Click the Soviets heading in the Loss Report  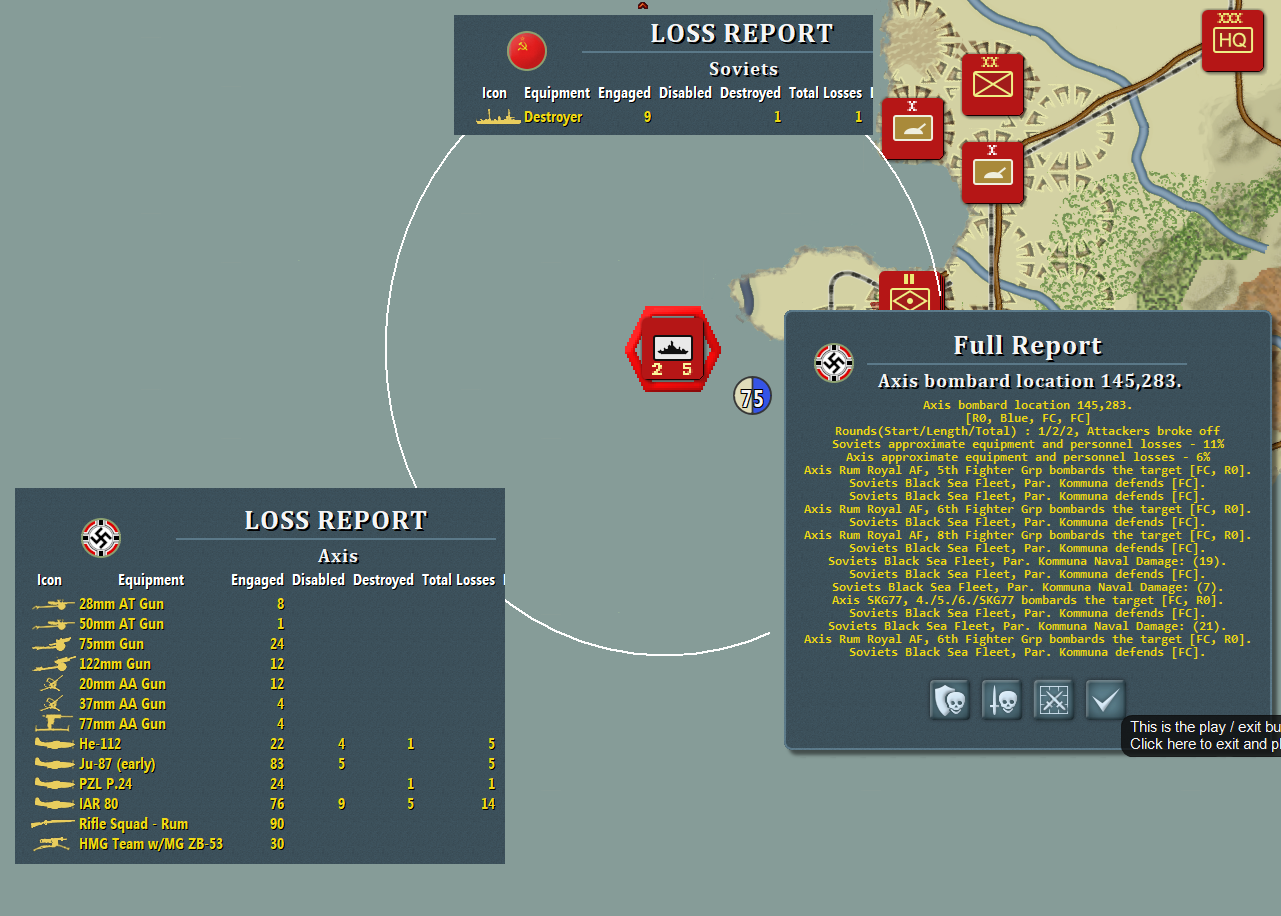[x=743, y=69]
